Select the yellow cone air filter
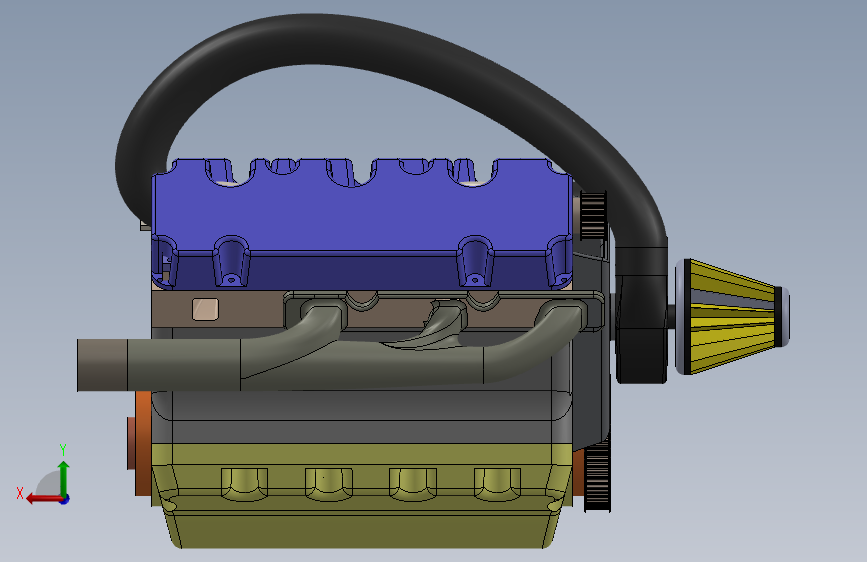The height and width of the screenshot is (562, 867). 733,317
